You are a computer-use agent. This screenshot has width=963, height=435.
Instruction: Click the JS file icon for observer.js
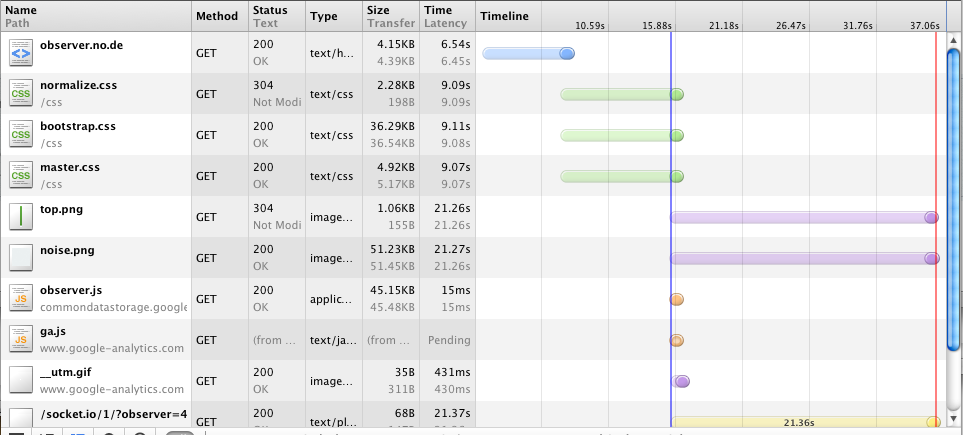(21, 299)
